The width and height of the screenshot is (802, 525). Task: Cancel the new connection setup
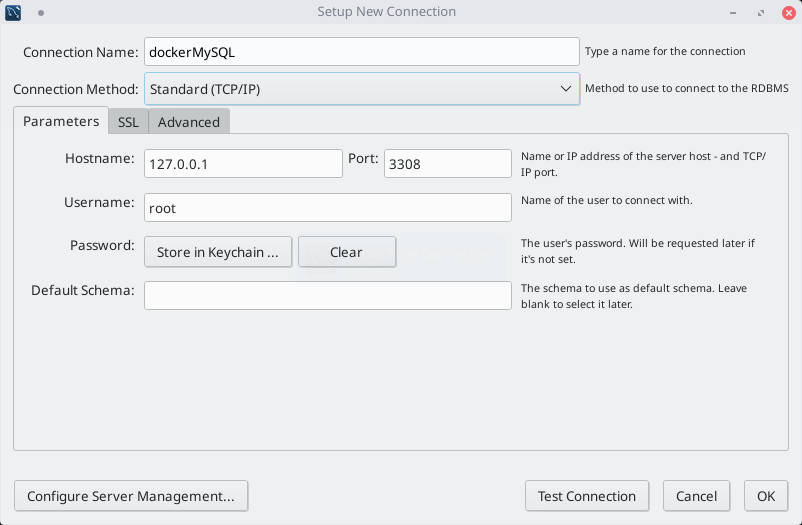[696, 496]
